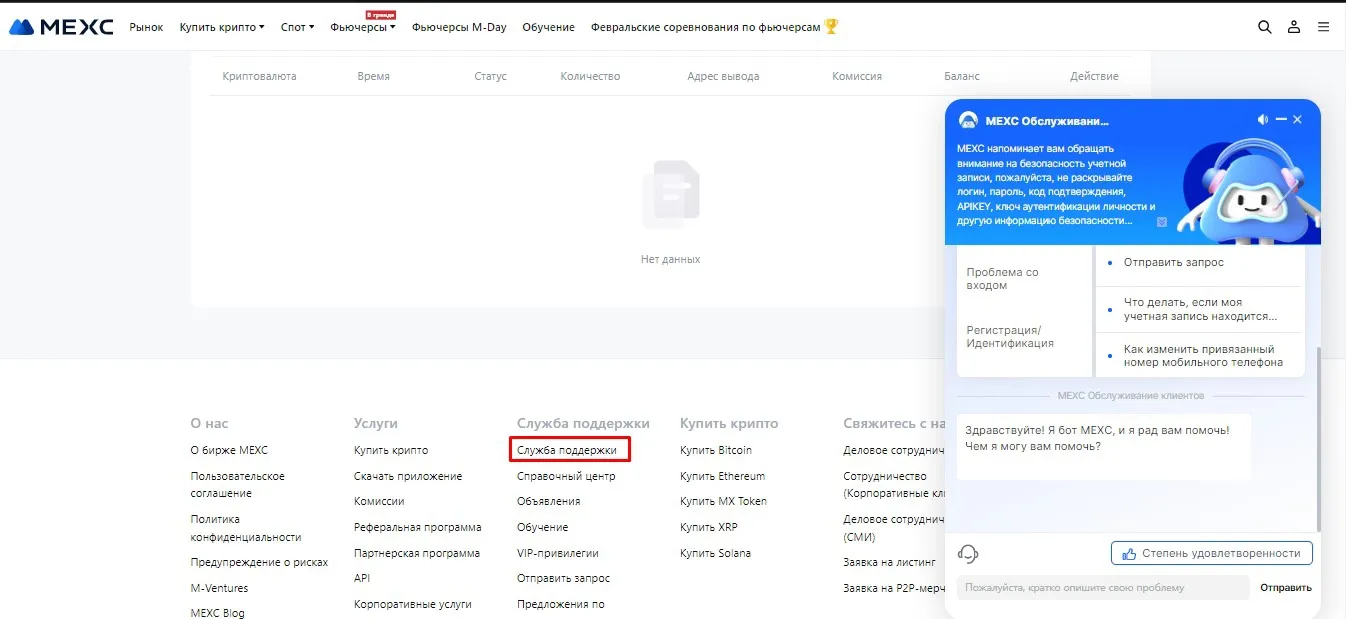Open the hamburger menu icon
1346x619 pixels.
pos(1323,27)
